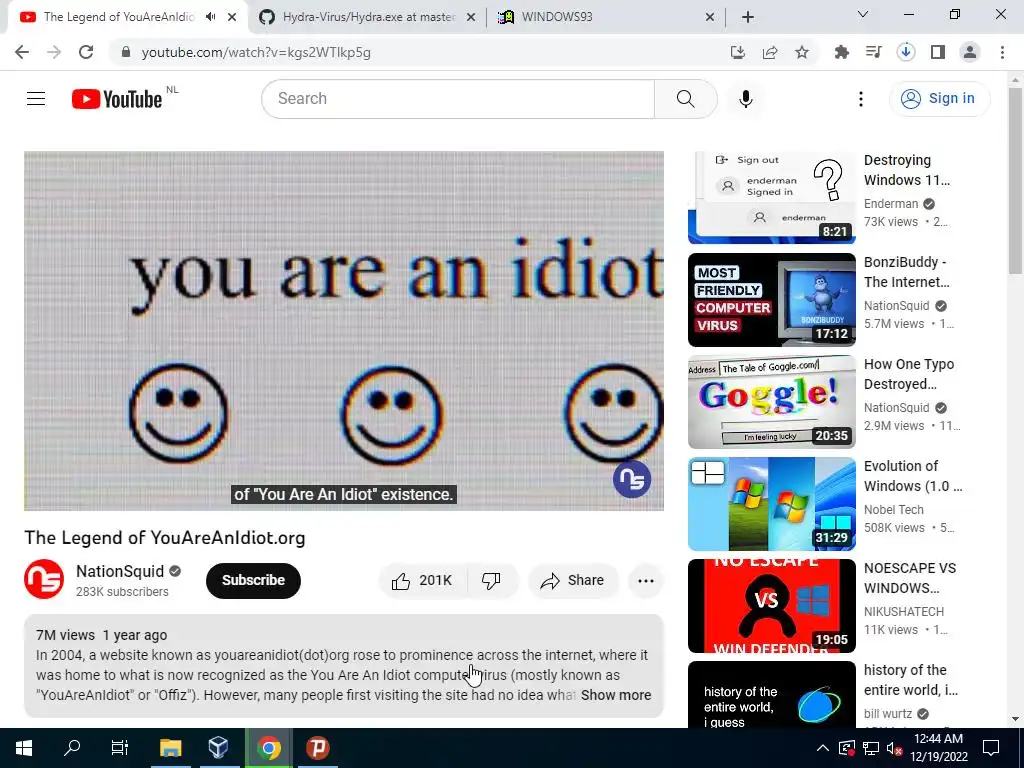The width and height of the screenshot is (1024, 768).
Task: Open the red P app on taskbar
Action: pos(317,748)
